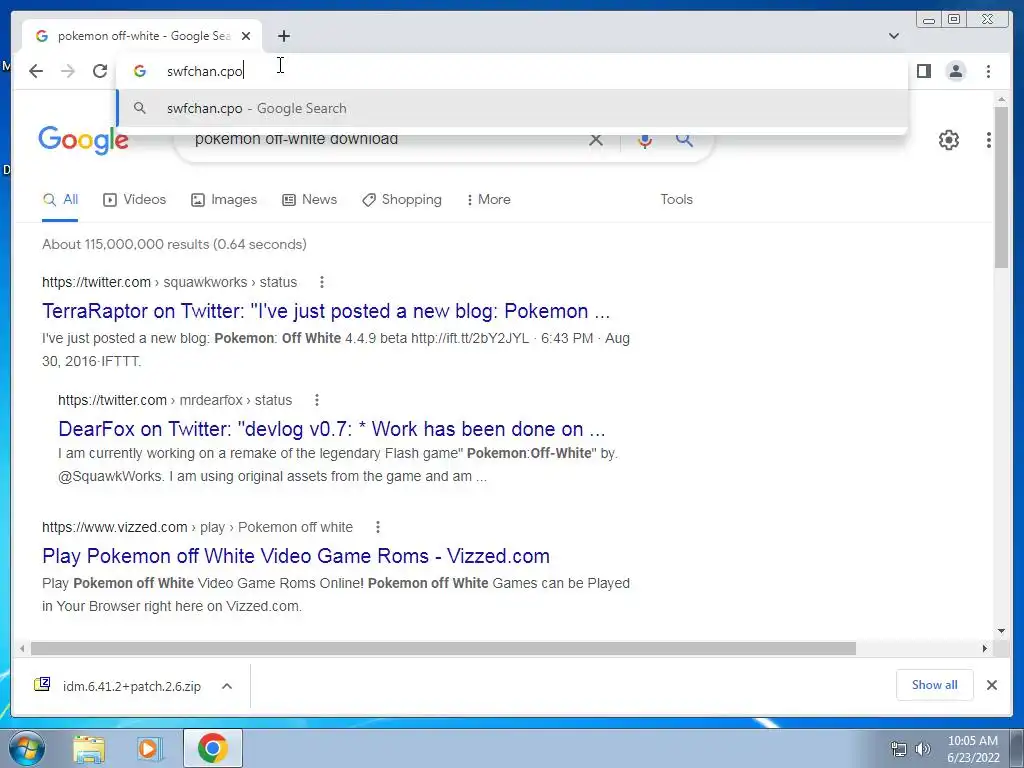This screenshot has width=1024, height=768.
Task: Open the tab search chevron
Action: (x=893, y=36)
